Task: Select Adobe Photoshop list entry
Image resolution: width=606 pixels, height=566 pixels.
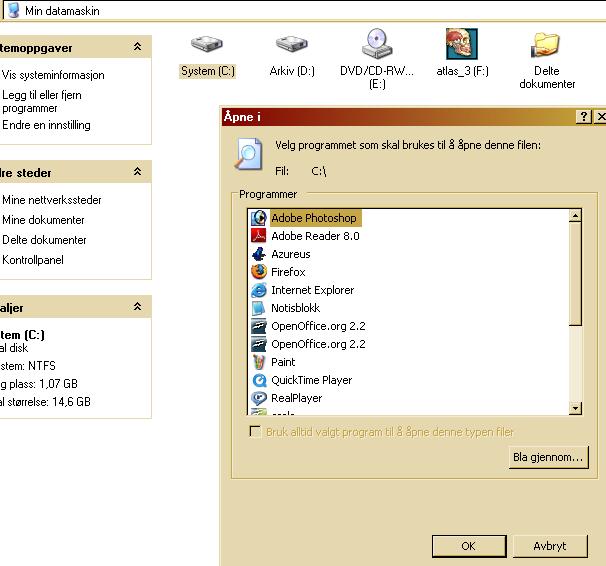Action: tap(314, 218)
